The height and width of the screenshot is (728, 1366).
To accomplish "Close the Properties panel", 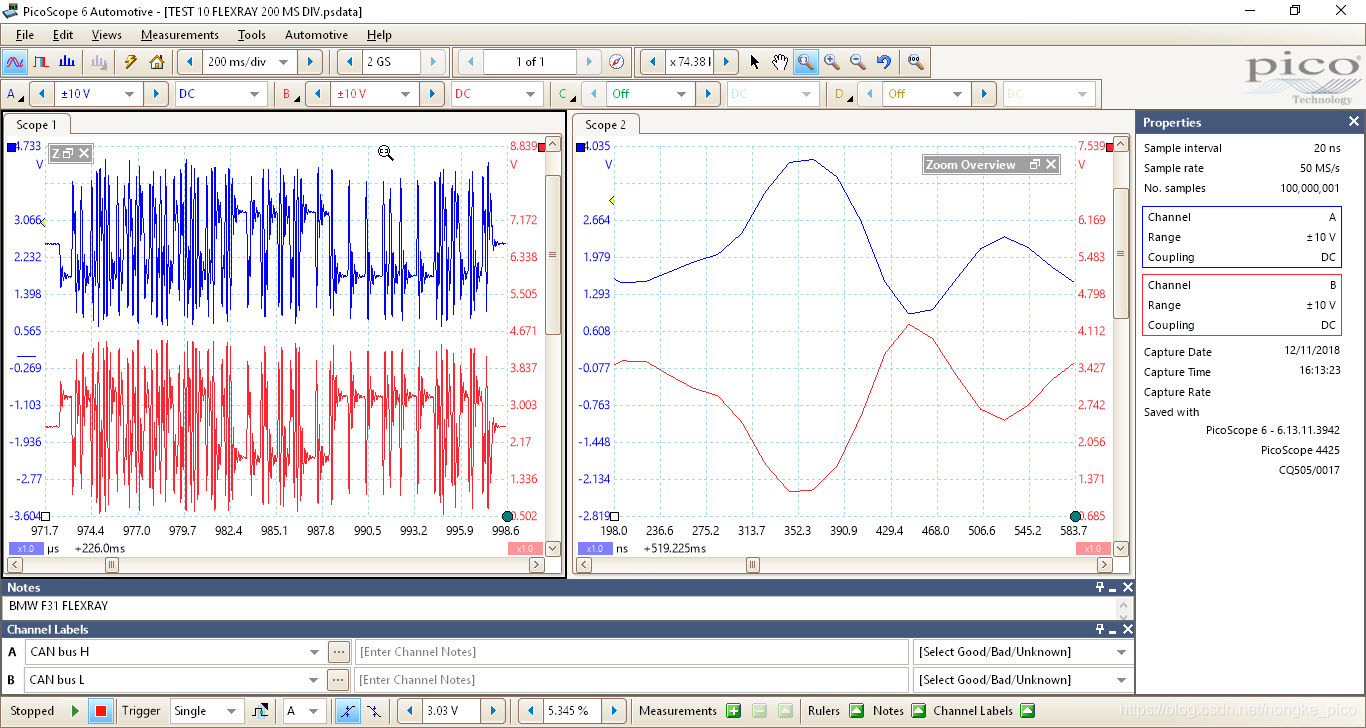I will 1354,122.
